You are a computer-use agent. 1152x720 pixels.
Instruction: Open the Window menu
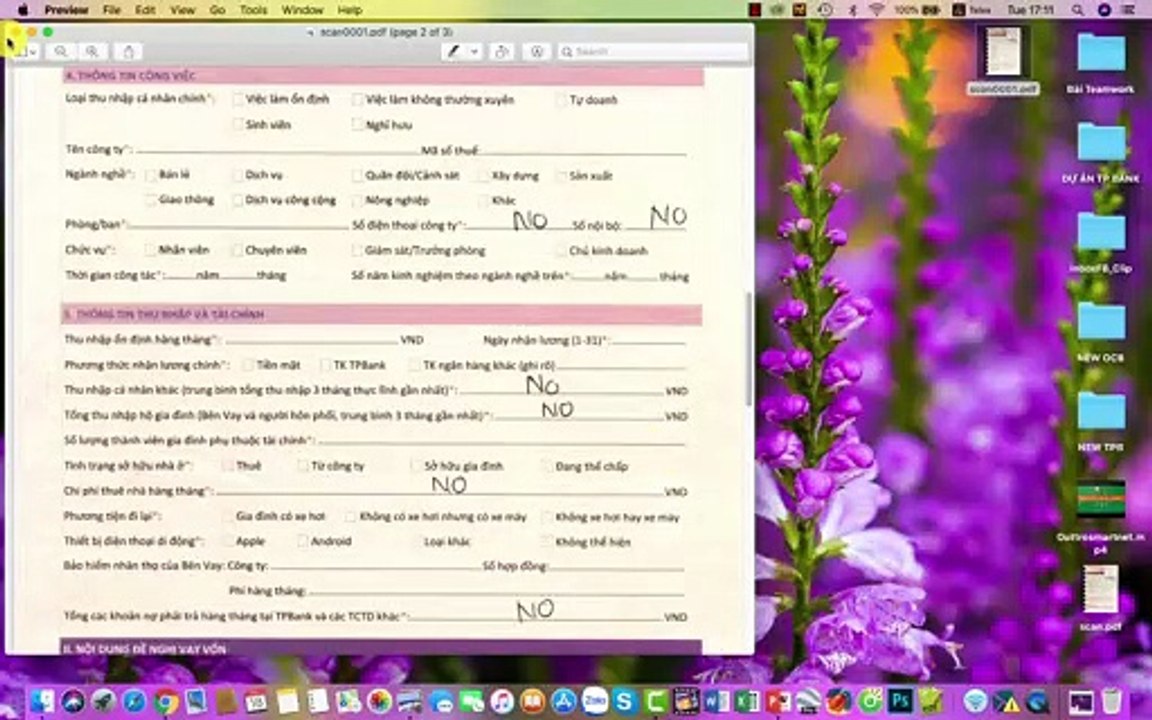302,10
